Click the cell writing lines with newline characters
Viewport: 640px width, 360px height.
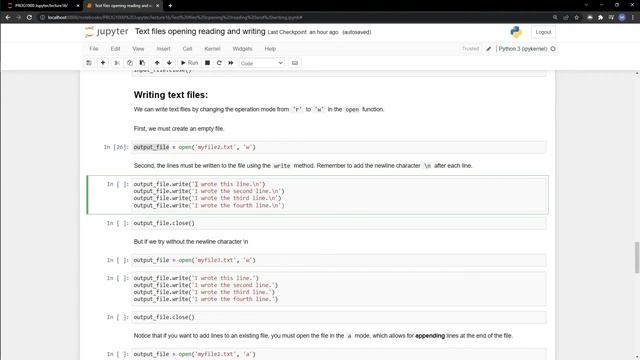tap(339, 195)
